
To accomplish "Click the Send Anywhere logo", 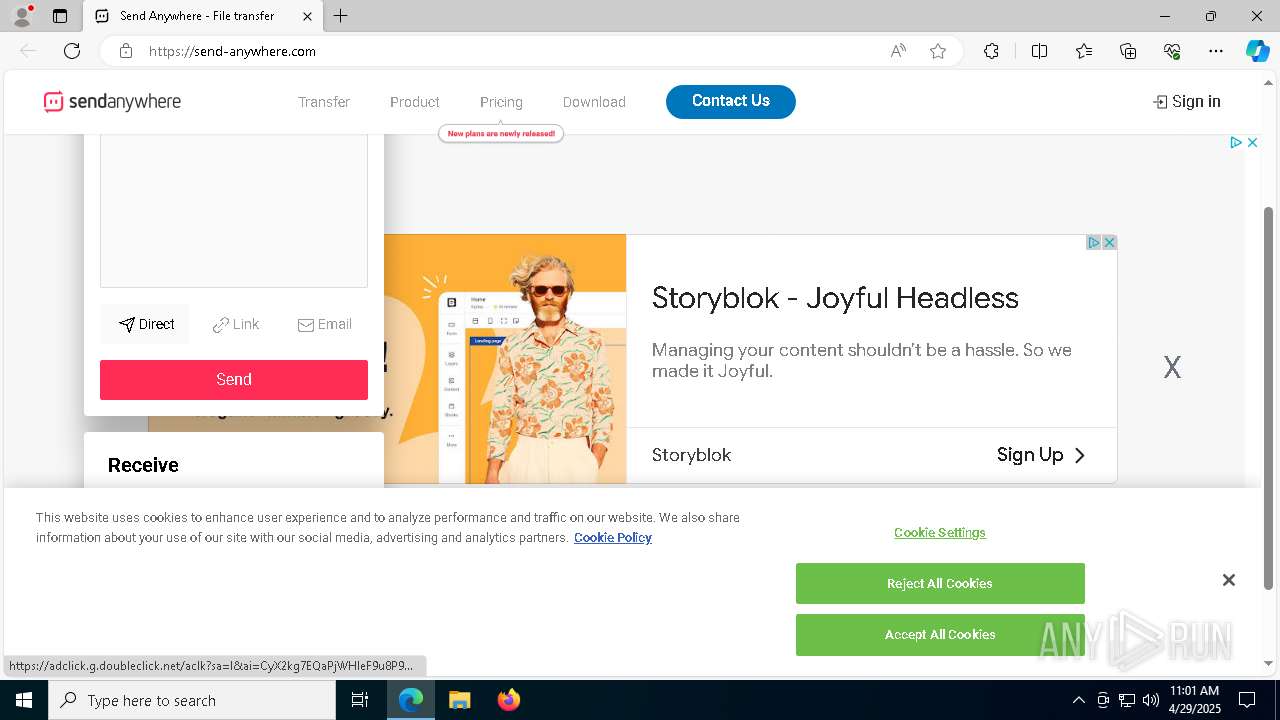I will pos(112,101).
